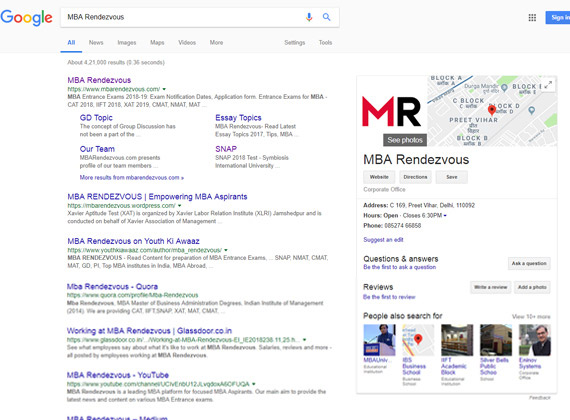
Task: Click See photos on the knowledge panel
Action: pos(405,140)
